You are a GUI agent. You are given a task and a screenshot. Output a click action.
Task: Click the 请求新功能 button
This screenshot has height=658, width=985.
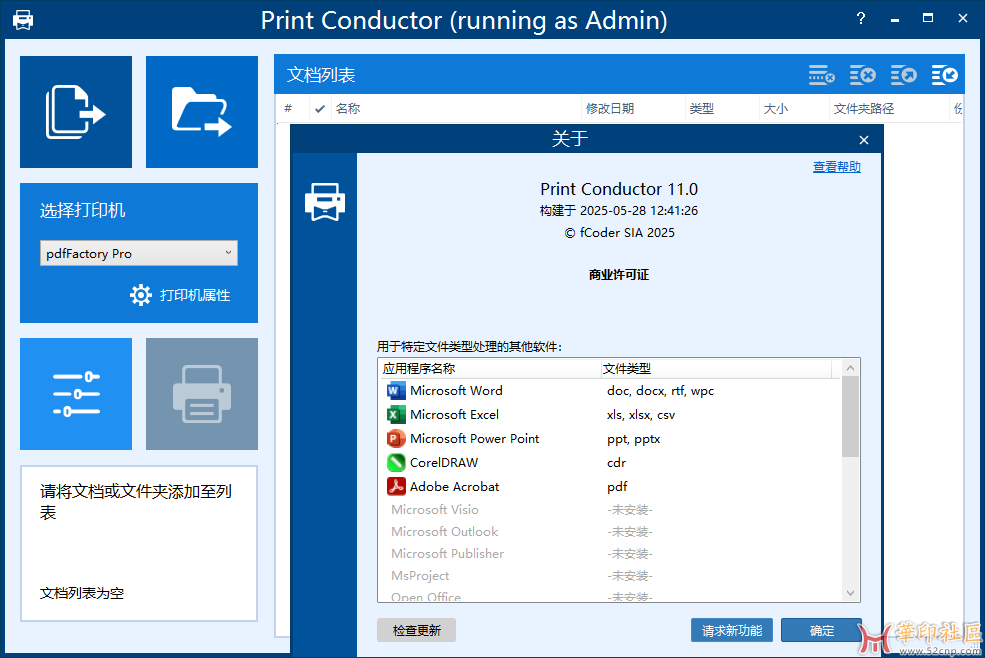732,630
